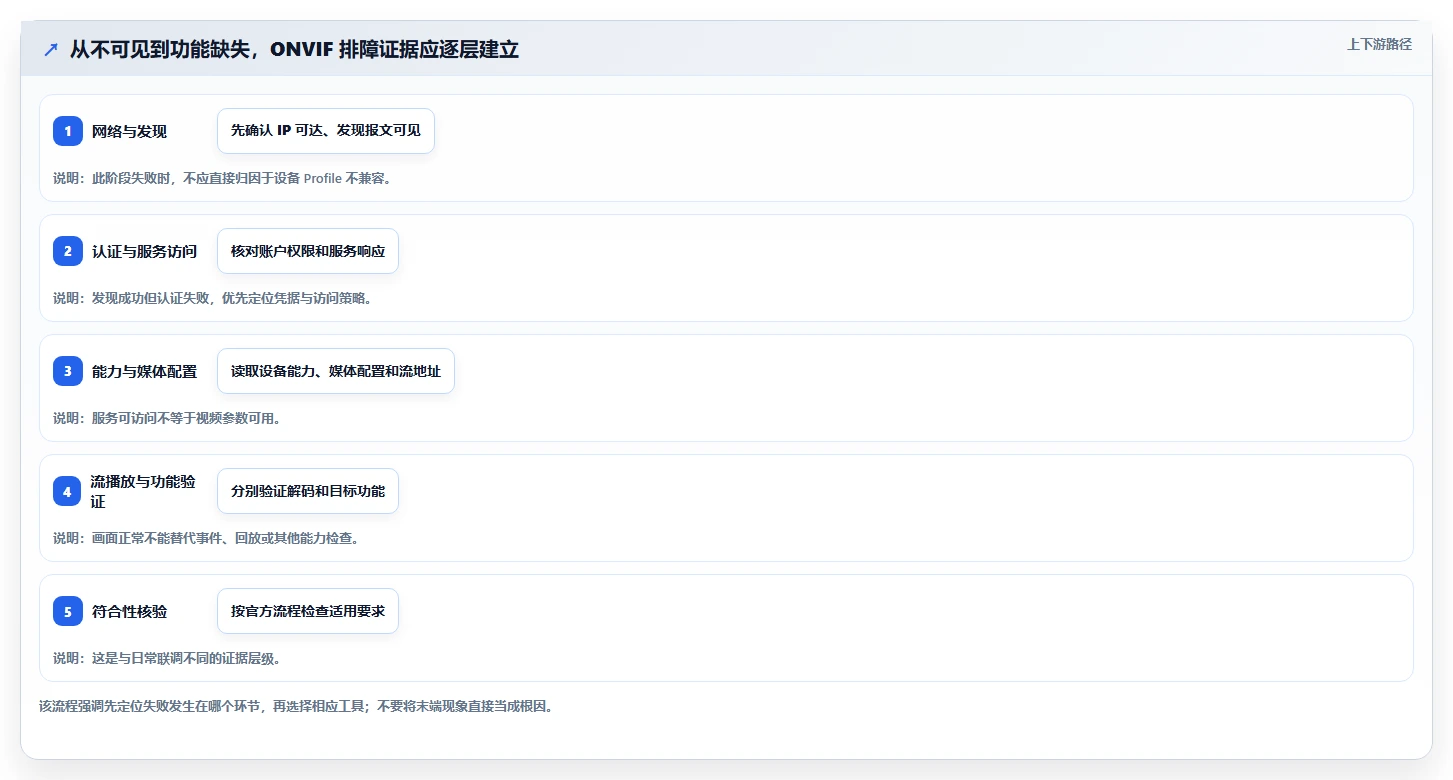The height and width of the screenshot is (780, 1453).
Task: Click the 网络与发现 step title
Action: pyautogui.click(x=129, y=131)
